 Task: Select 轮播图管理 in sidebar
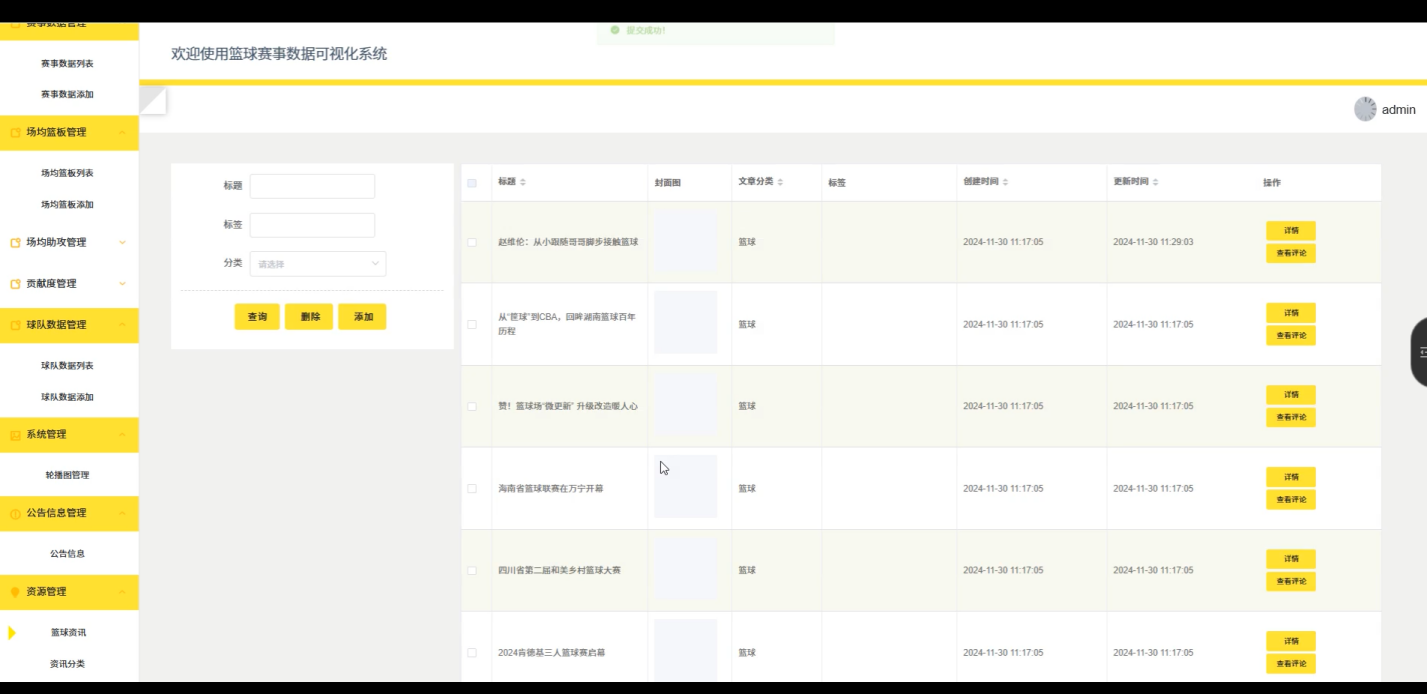click(67, 475)
